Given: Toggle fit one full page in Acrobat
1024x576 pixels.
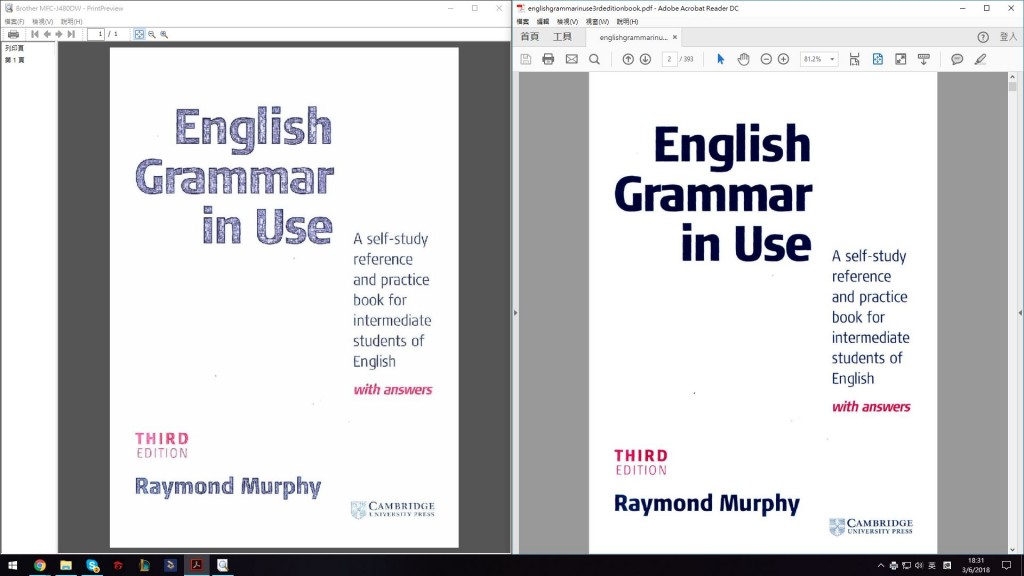Looking at the screenshot, I should 877,59.
